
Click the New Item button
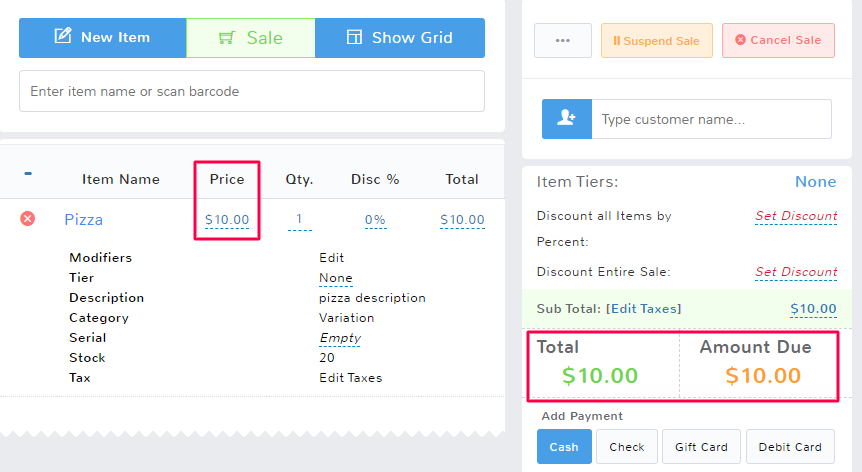(102, 38)
